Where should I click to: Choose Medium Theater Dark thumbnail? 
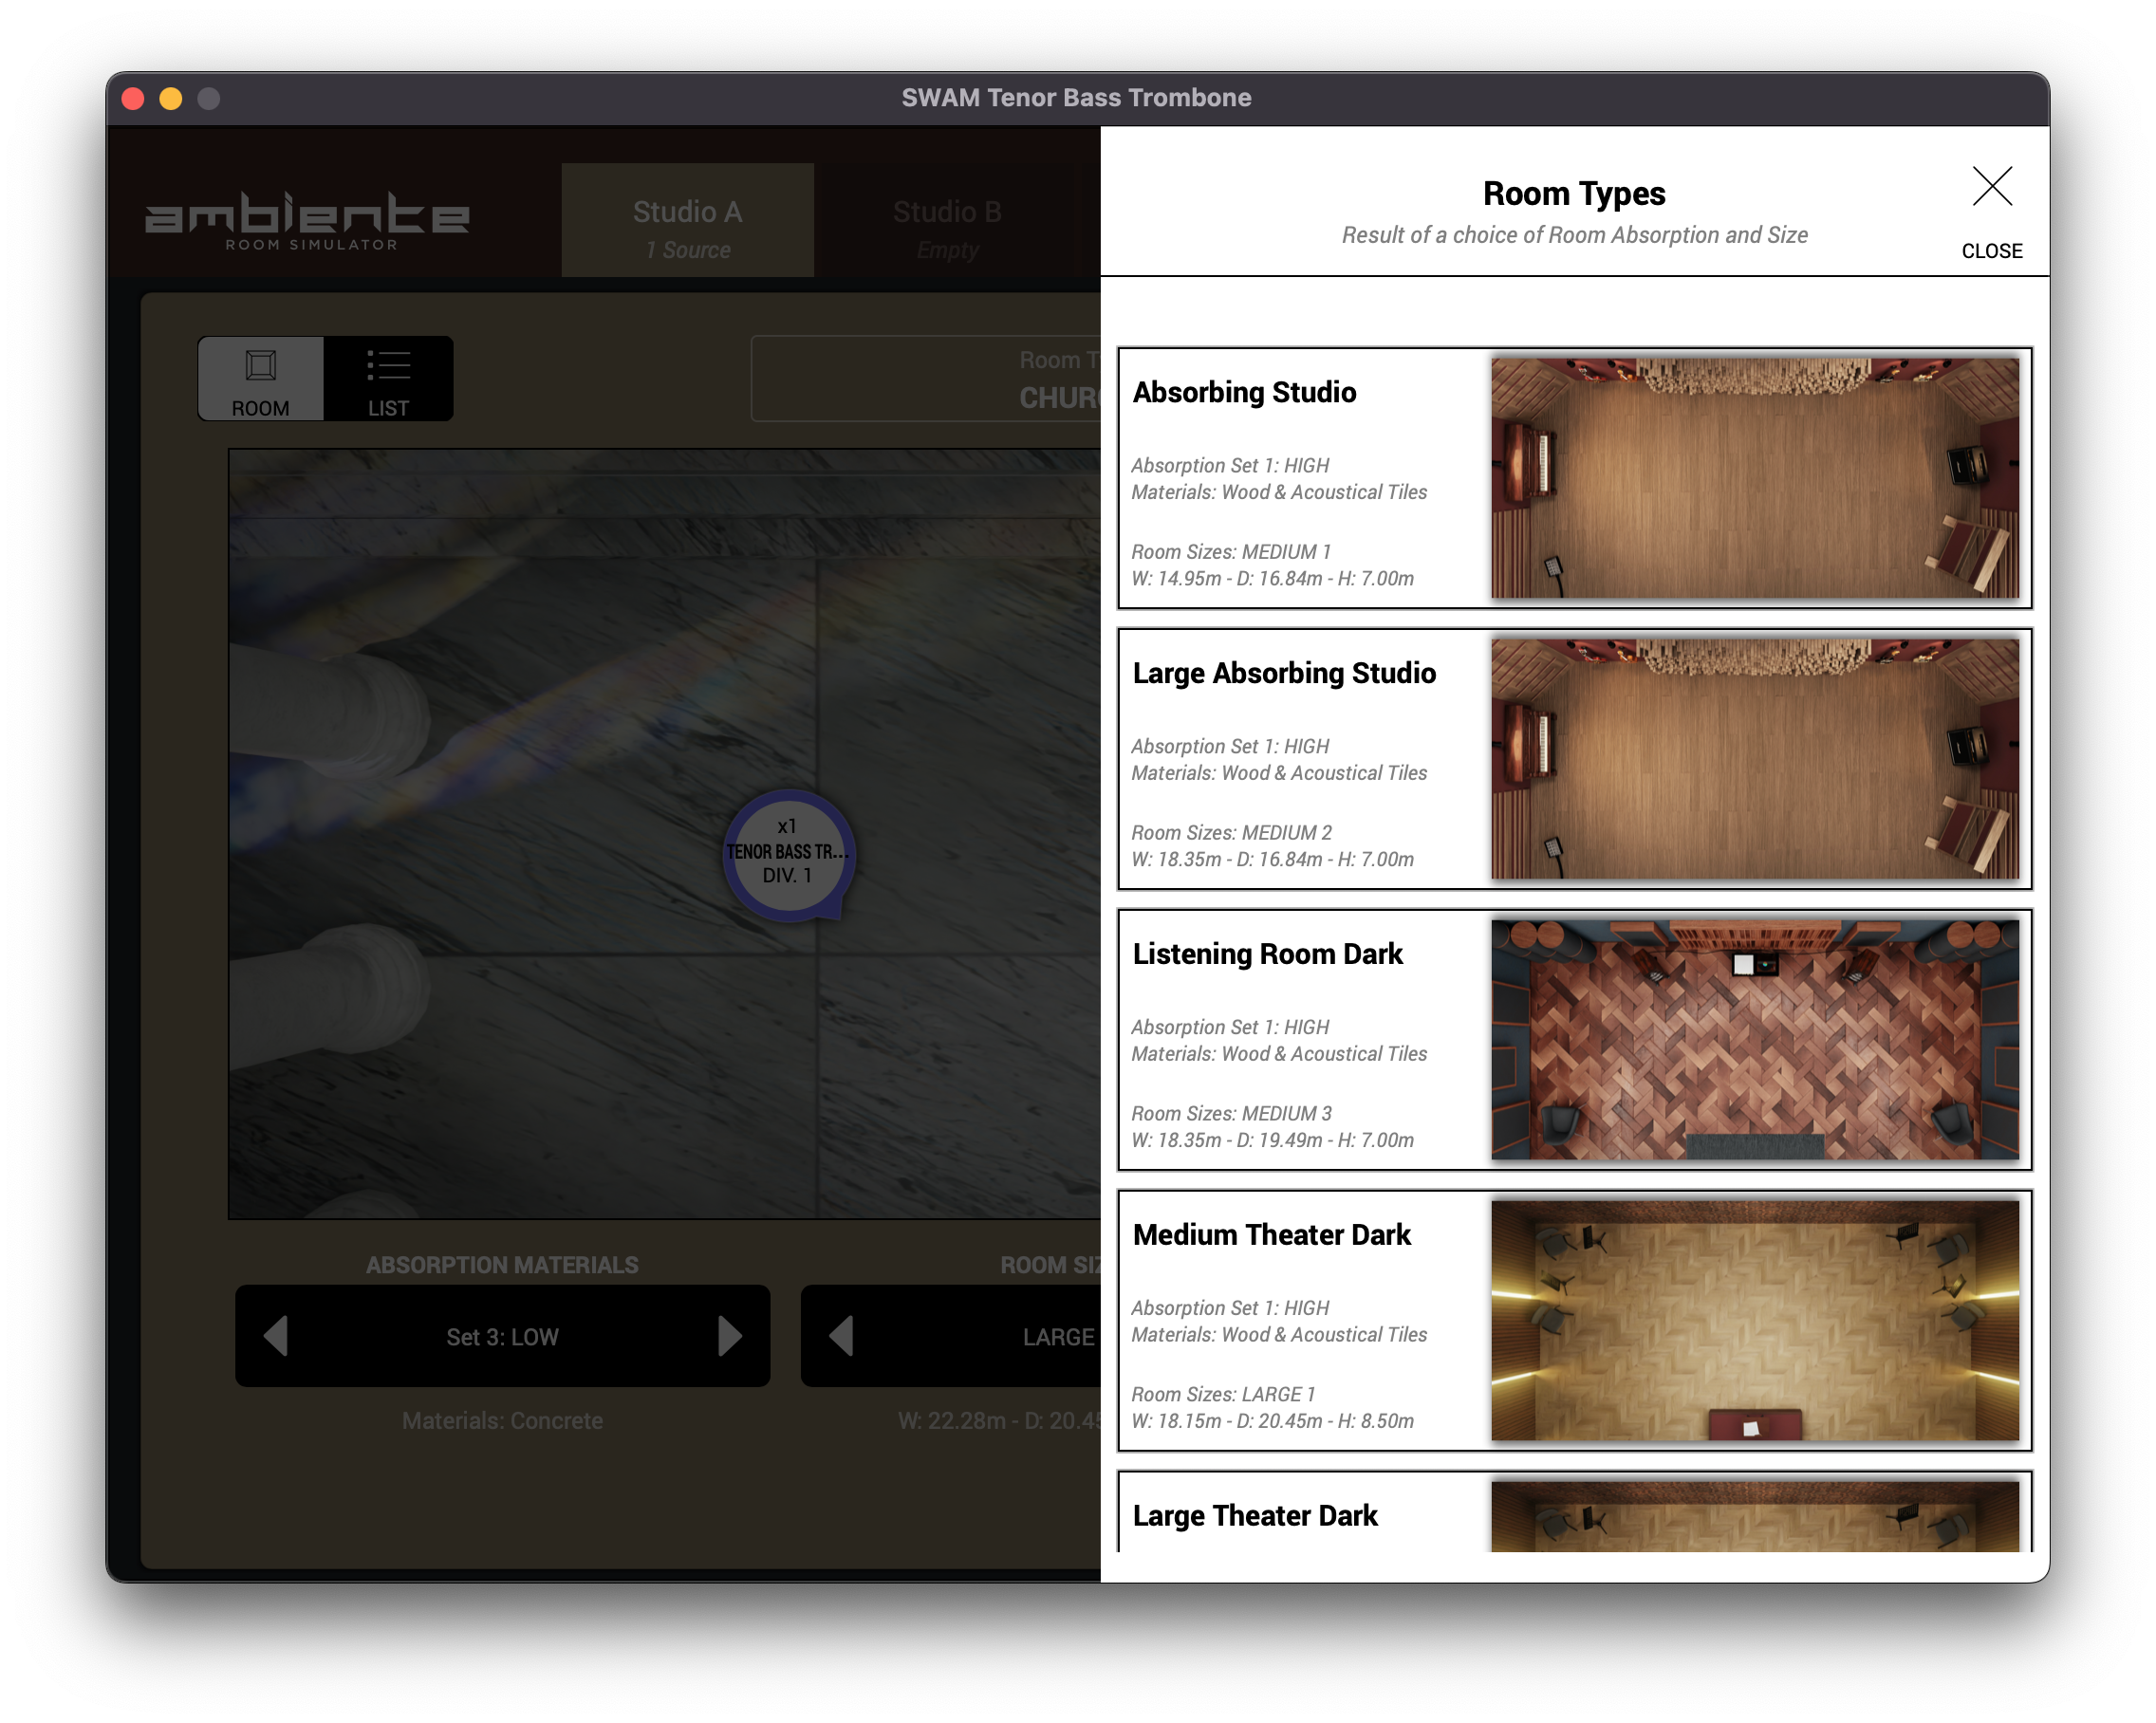1754,1320
